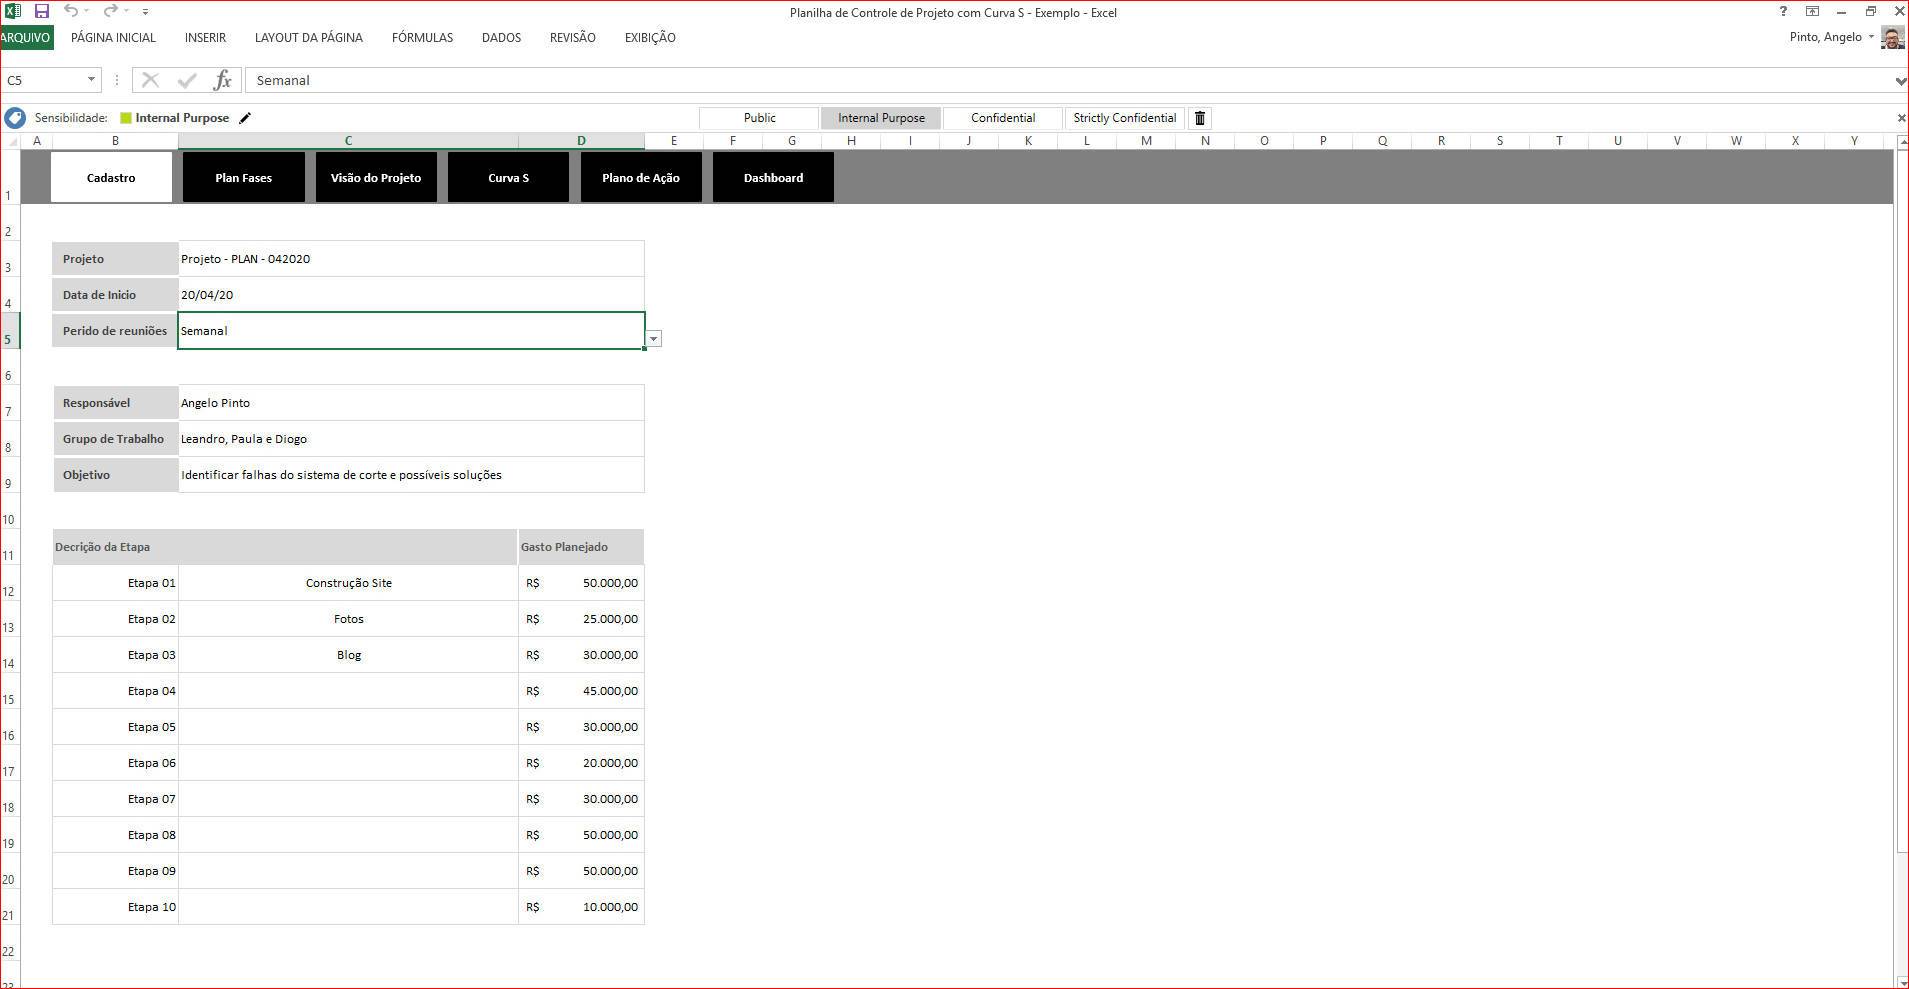This screenshot has width=1909, height=989.
Task: Open the ARQUIVO menu
Action: [26, 38]
